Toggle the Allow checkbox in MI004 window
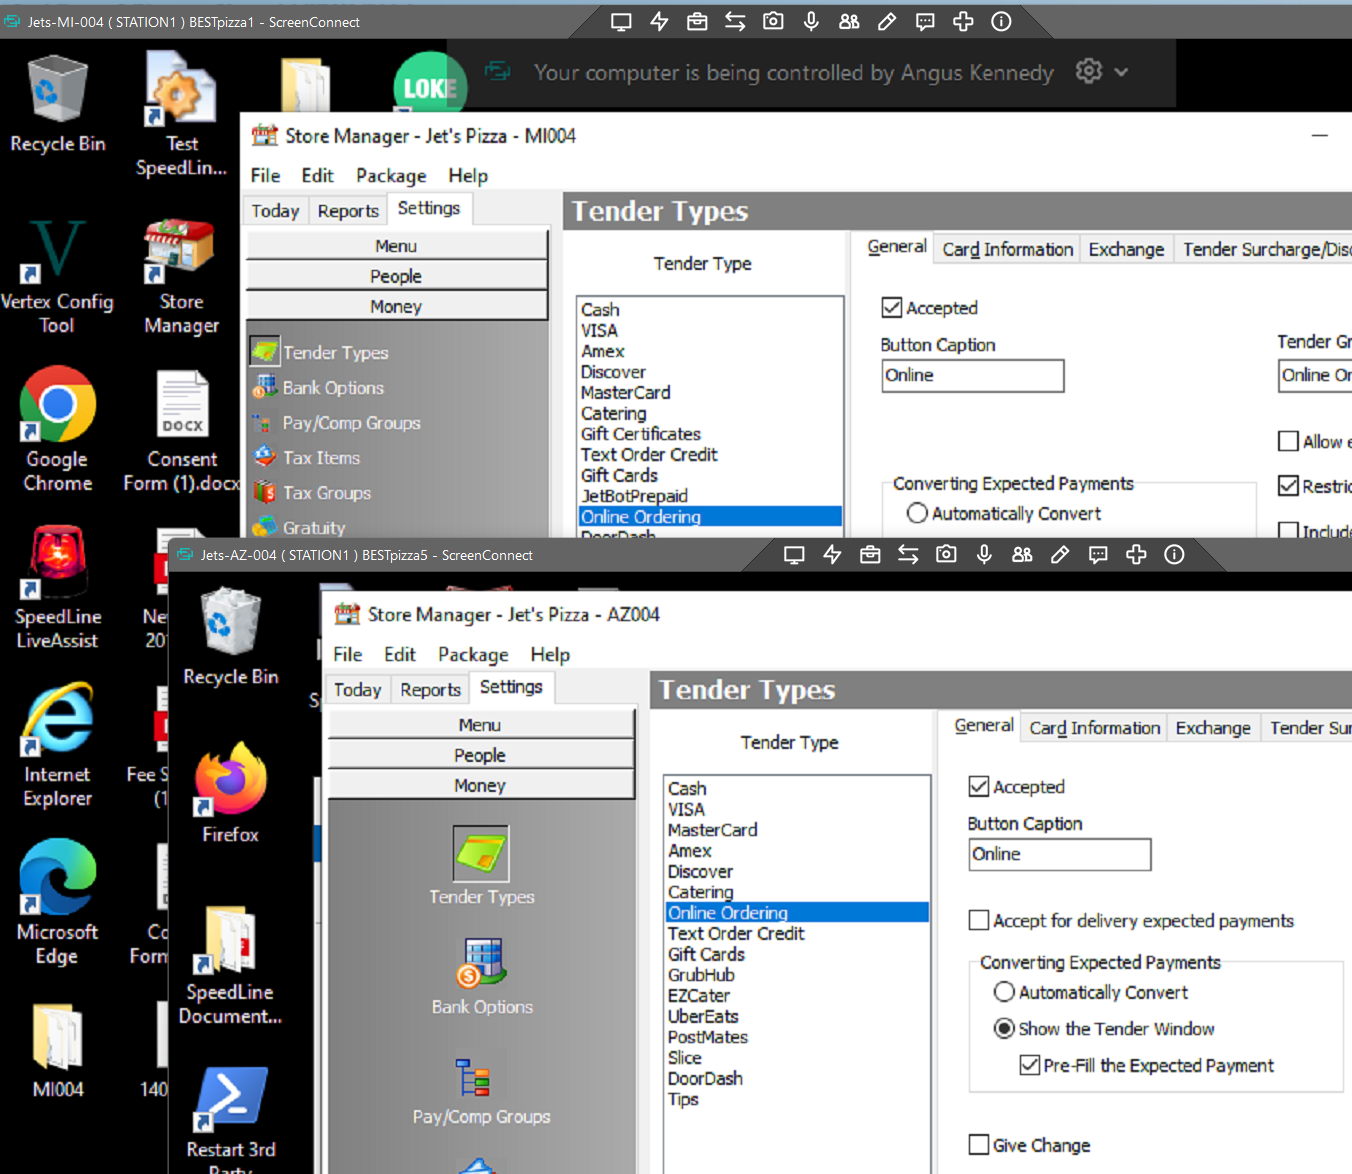Viewport: 1352px width, 1174px height. pyautogui.click(x=1289, y=441)
